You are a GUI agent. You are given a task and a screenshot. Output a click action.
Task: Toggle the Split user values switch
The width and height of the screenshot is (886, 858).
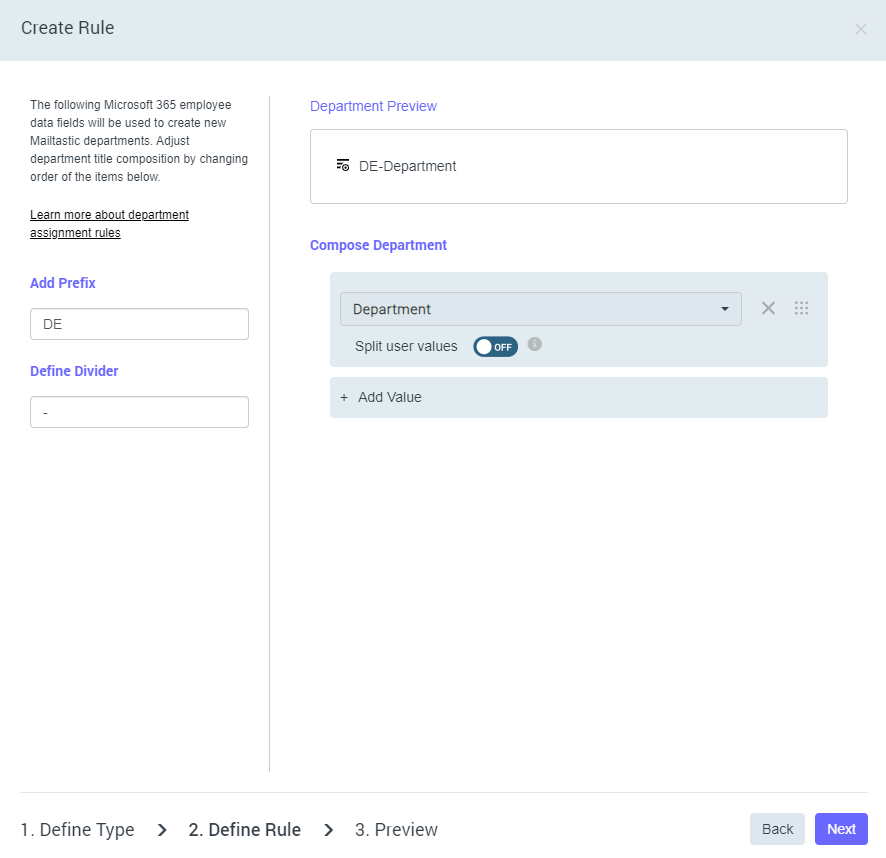495,347
